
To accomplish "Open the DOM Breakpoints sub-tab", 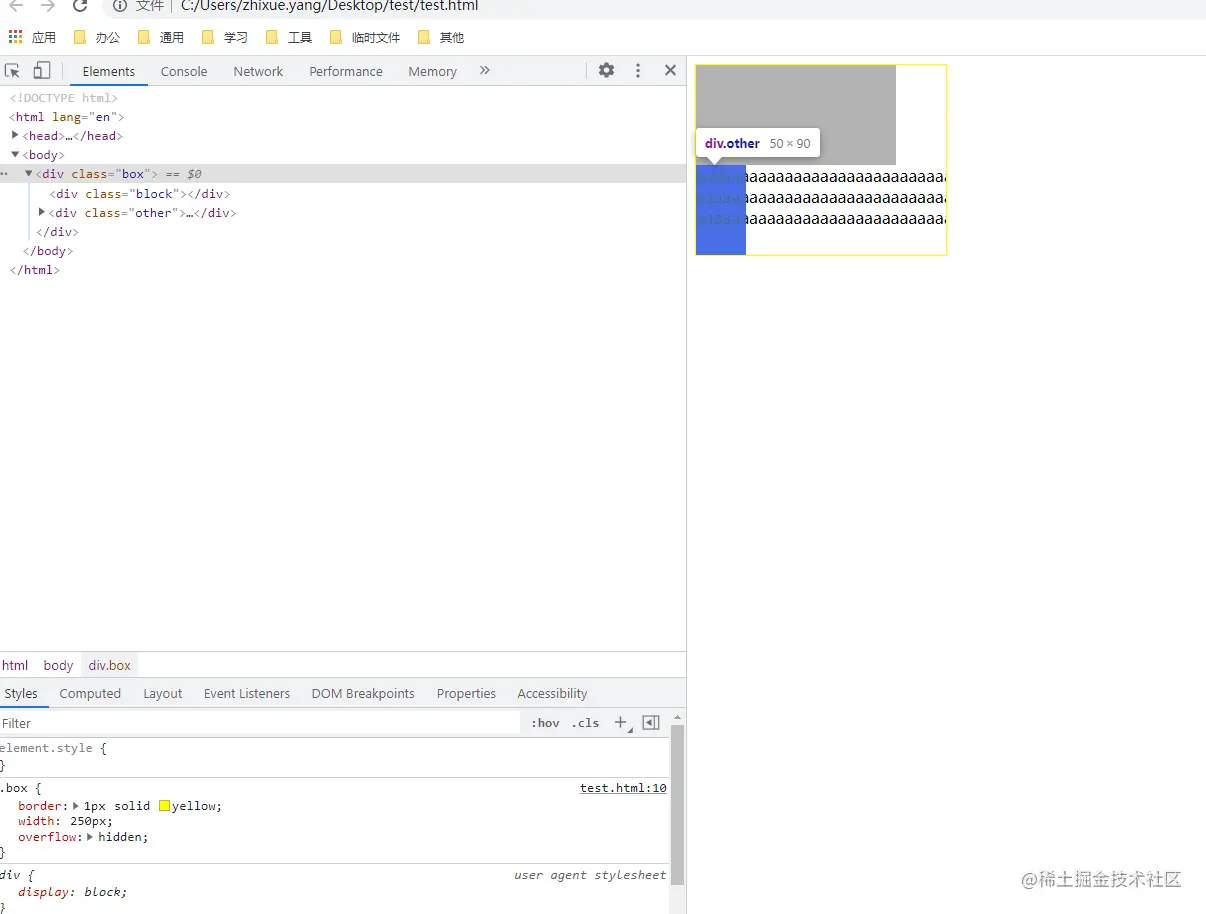I will point(363,693).
